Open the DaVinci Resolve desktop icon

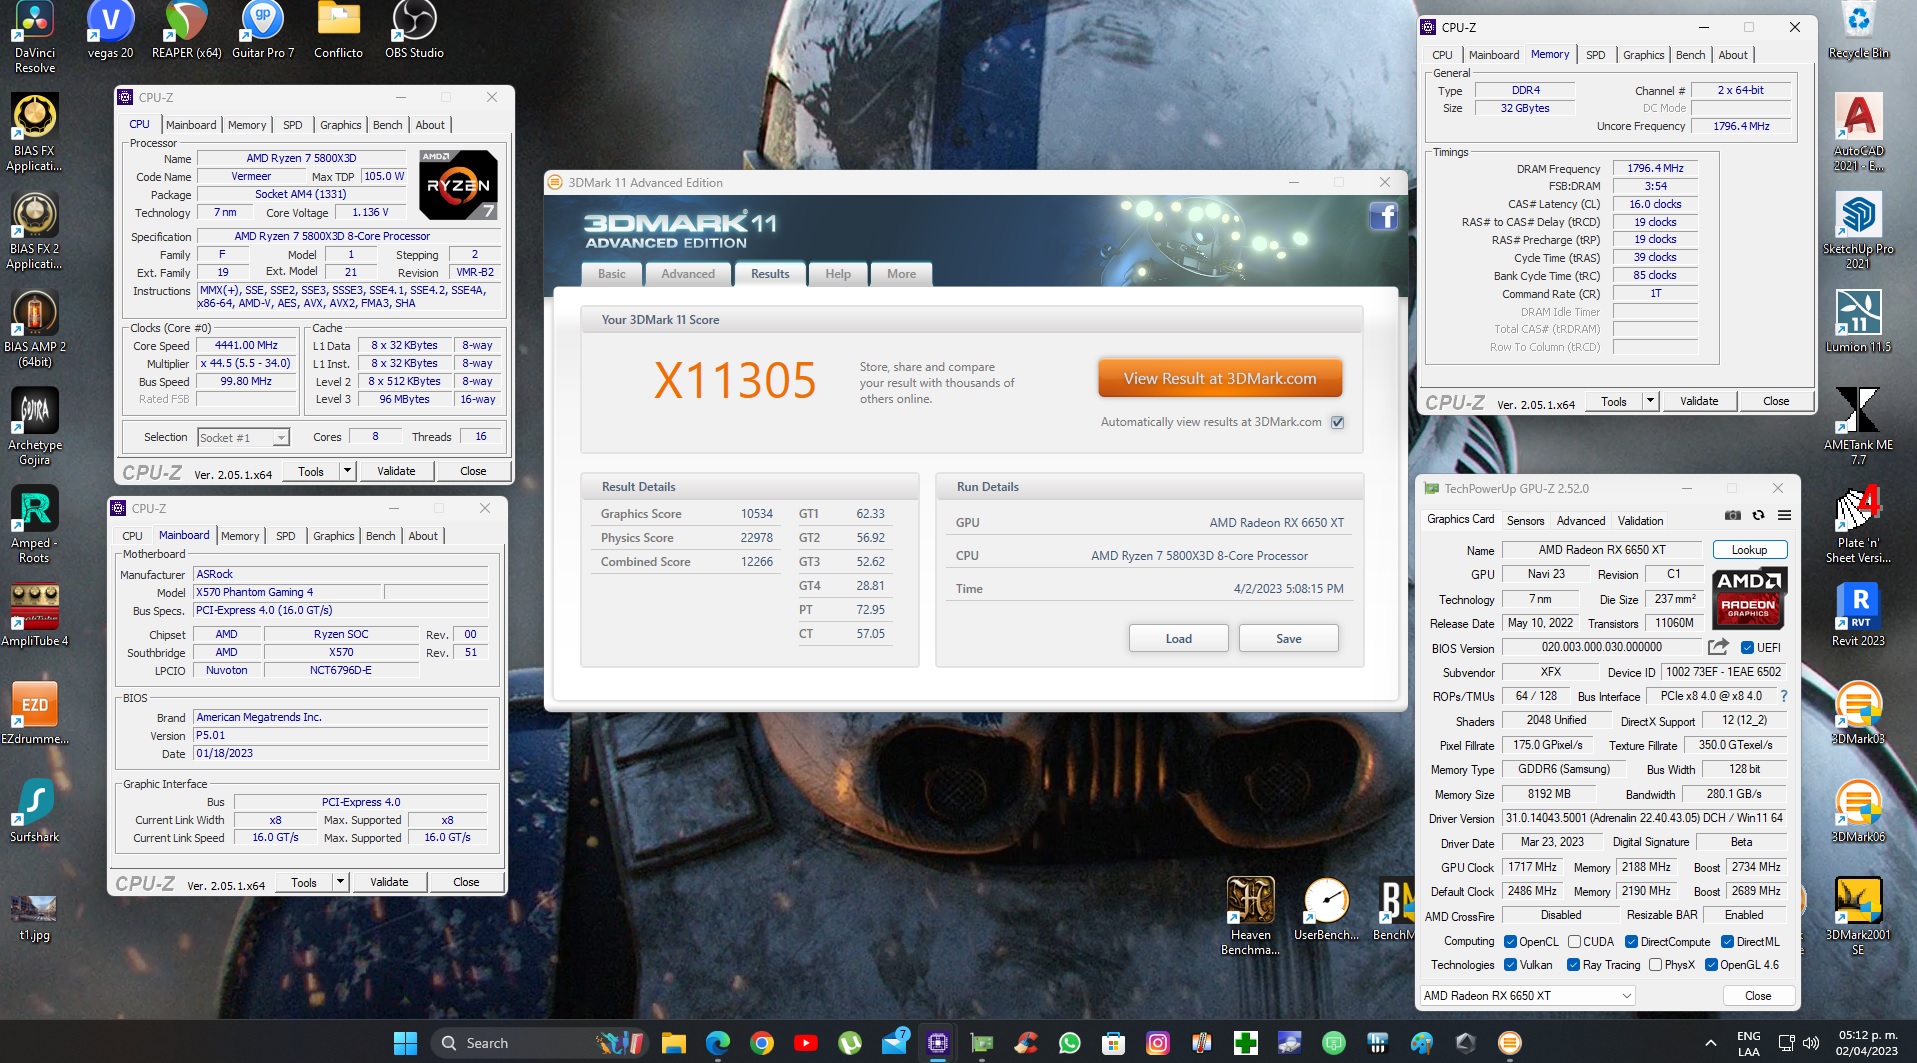(x=35, y=38)
